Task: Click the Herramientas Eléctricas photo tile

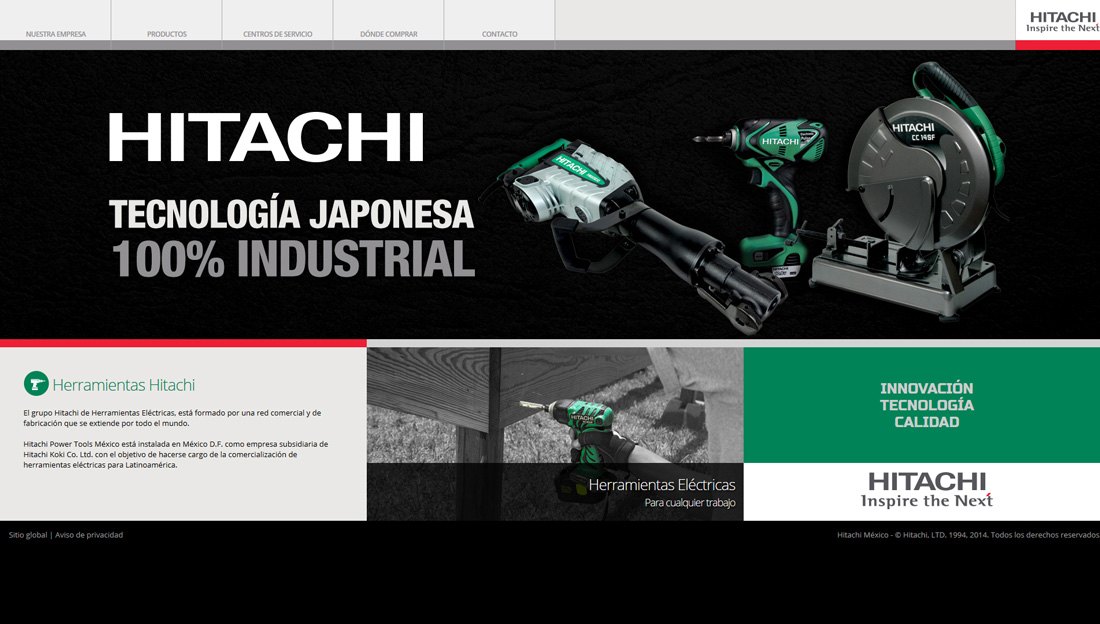Action: [555, 434]
